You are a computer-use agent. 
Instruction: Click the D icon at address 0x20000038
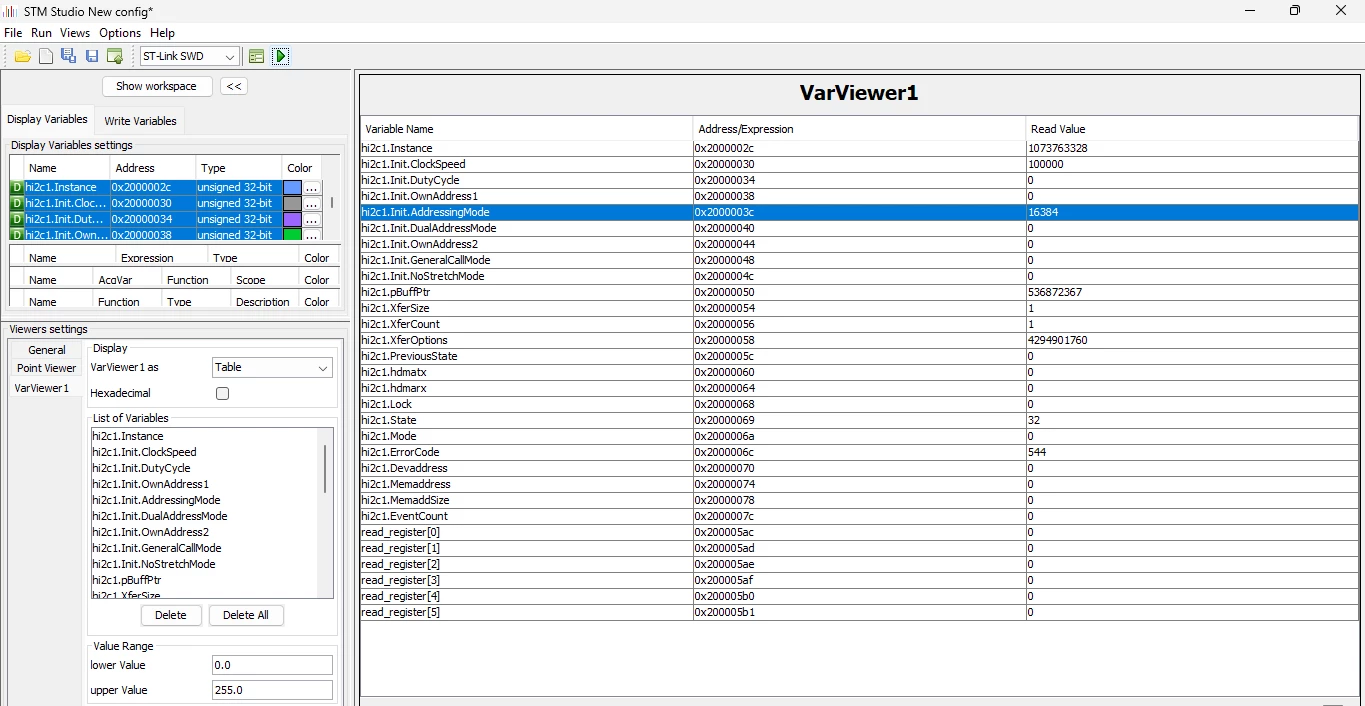point(17,235)
